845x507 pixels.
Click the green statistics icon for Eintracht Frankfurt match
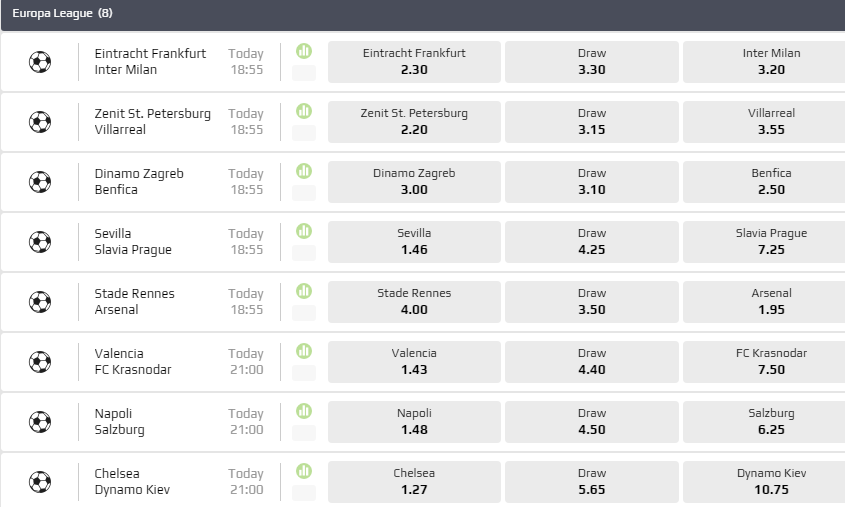[x=304, y=51]
